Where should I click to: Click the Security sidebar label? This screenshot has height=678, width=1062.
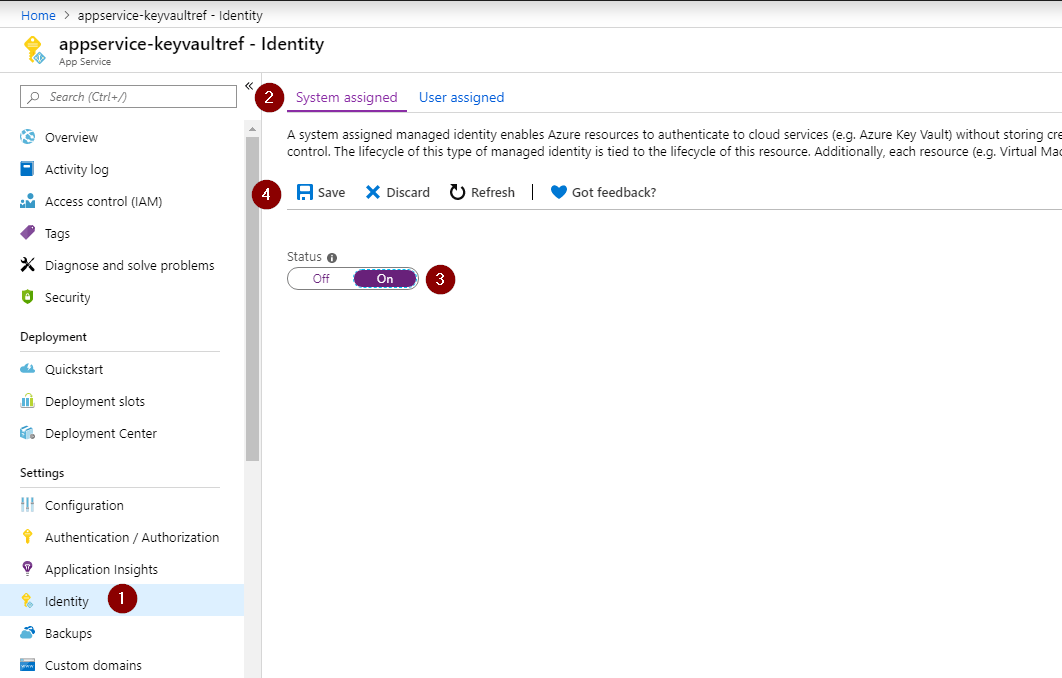(68, 297)
